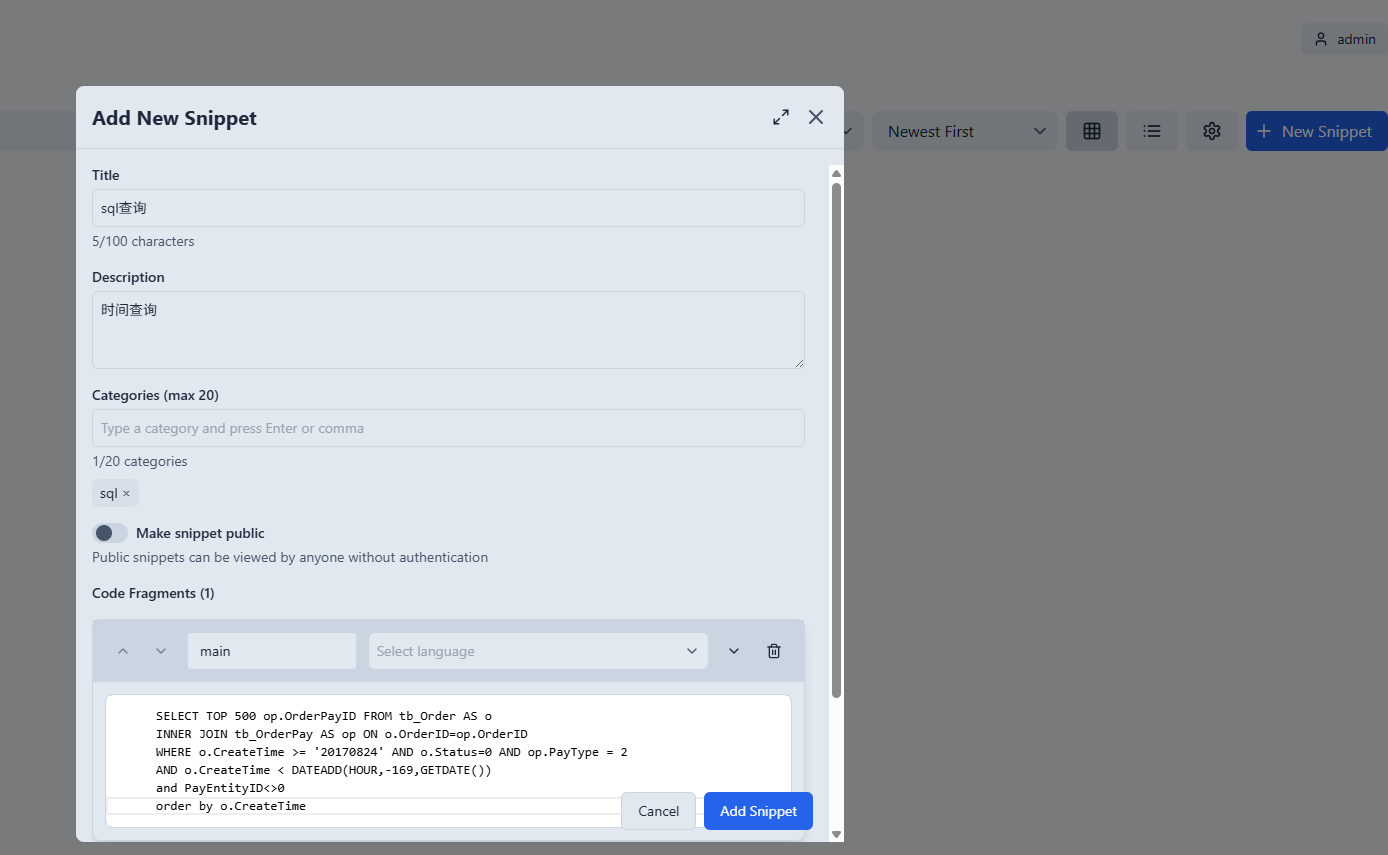The width and height of the screenshot is (1388, 855).
Task: Click the INNER JOIN tb_OrderPay code line
Action: pos(342,734)
